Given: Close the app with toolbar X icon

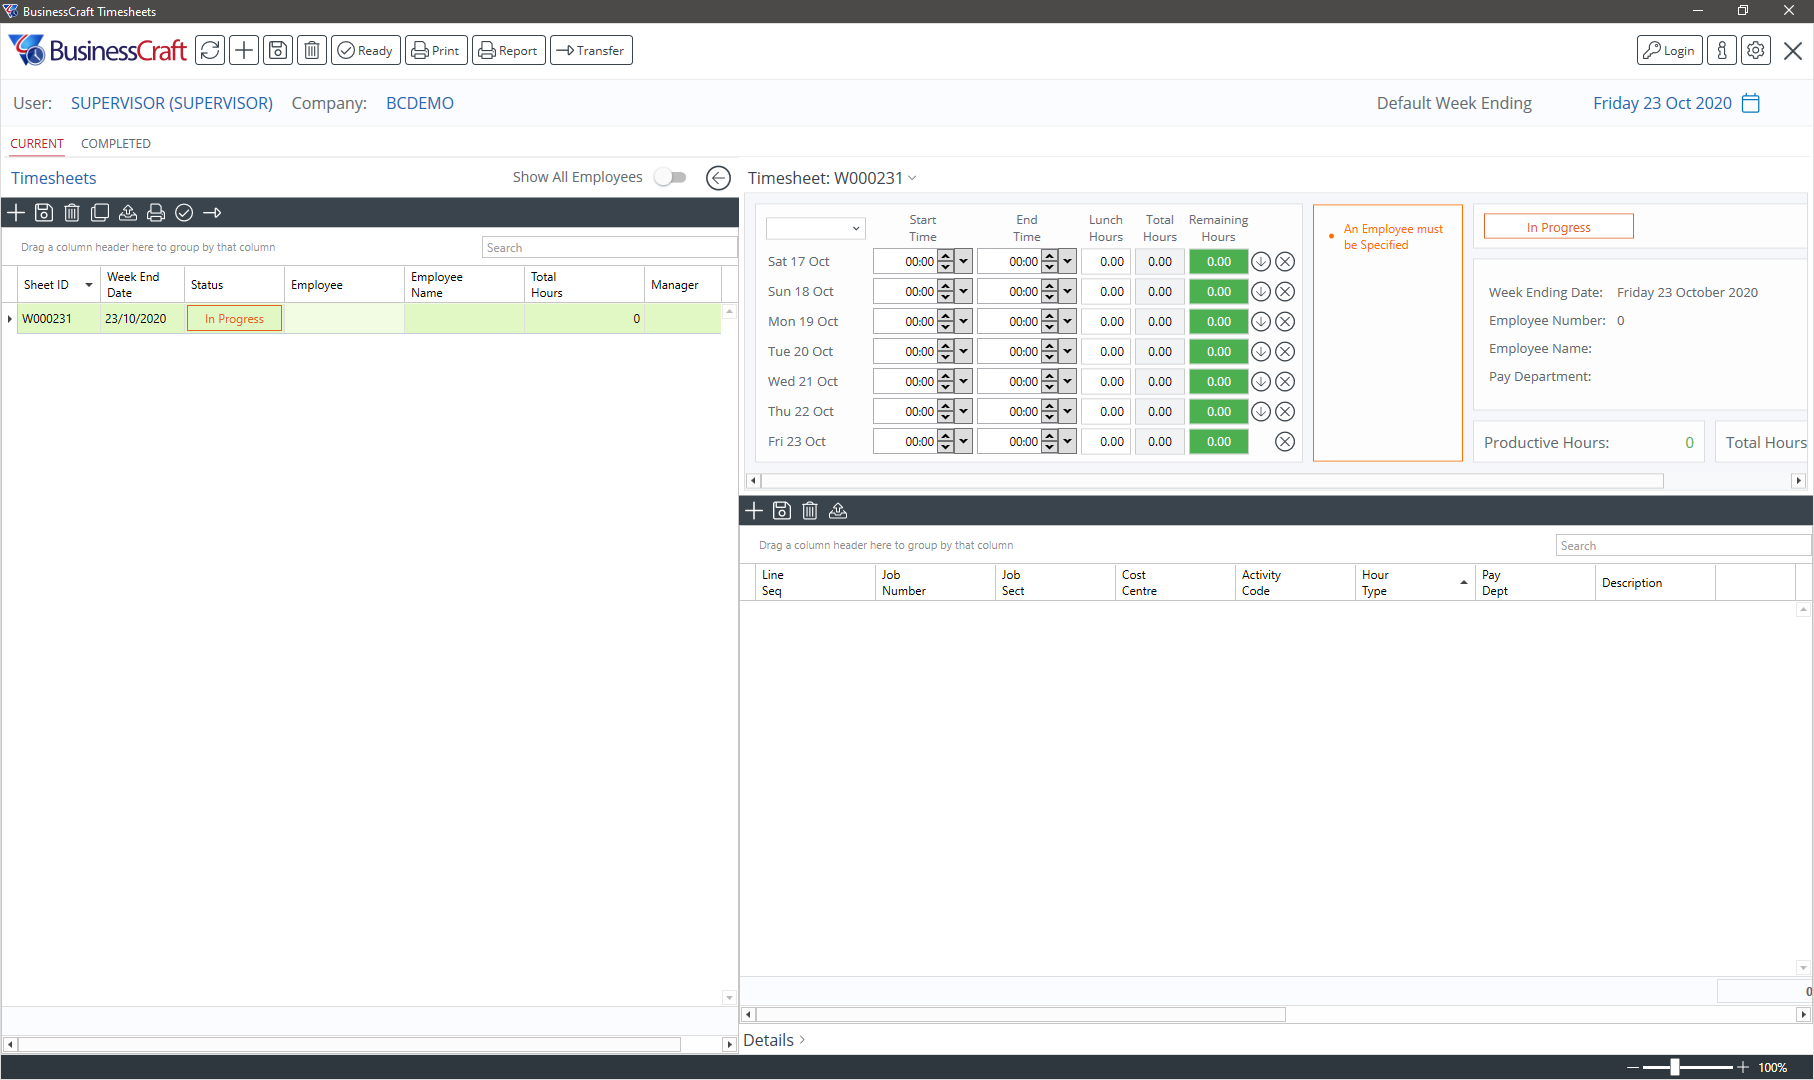Looking at the screenshot, I should tap(1793, 50).
